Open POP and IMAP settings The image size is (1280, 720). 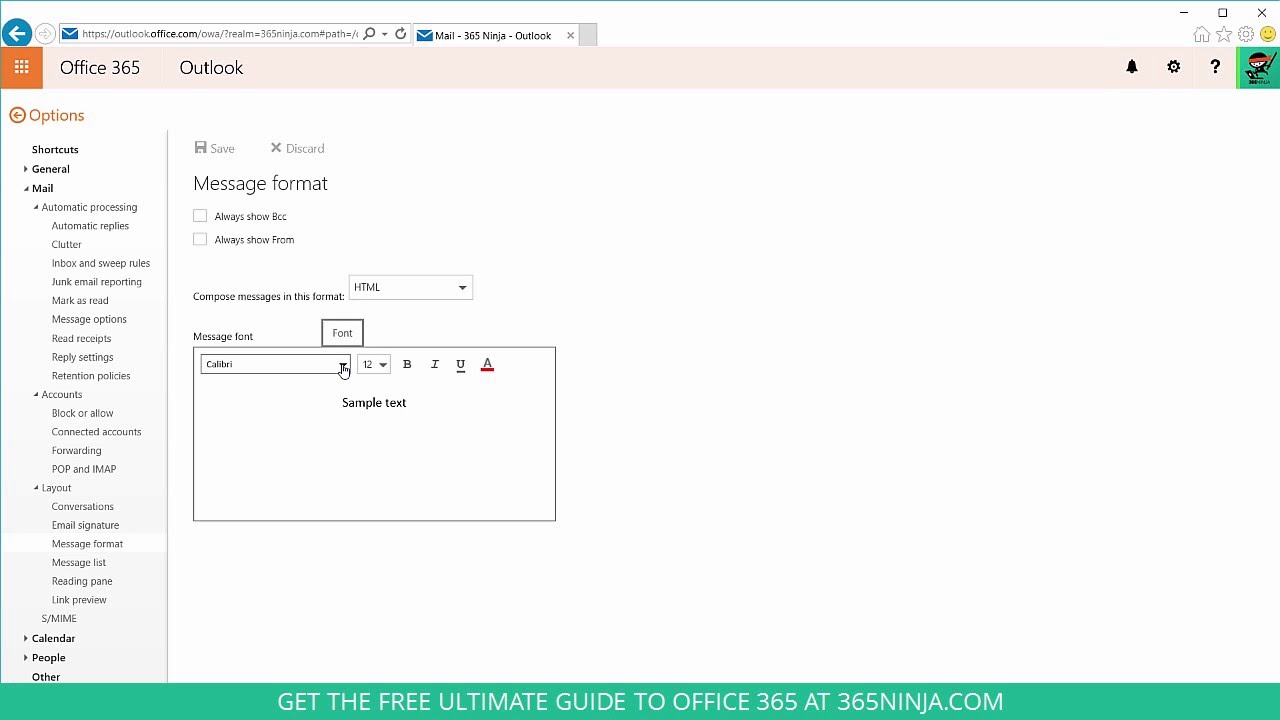point(84,469)
